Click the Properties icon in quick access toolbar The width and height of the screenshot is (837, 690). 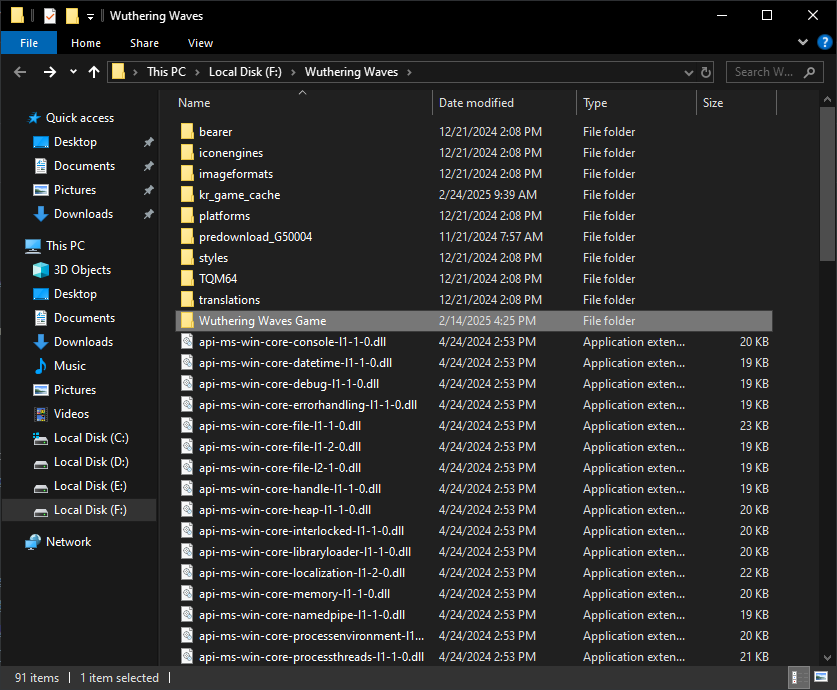(x=50, y=16)
